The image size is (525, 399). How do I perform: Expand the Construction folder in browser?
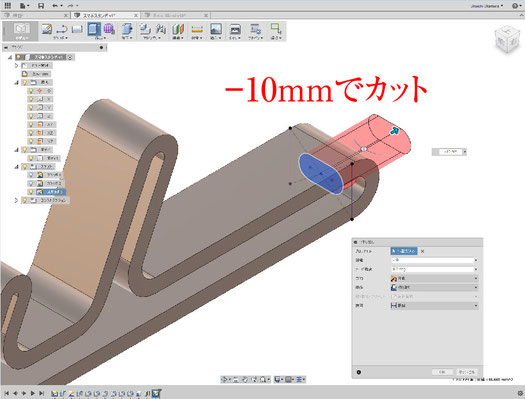[16, 200]
